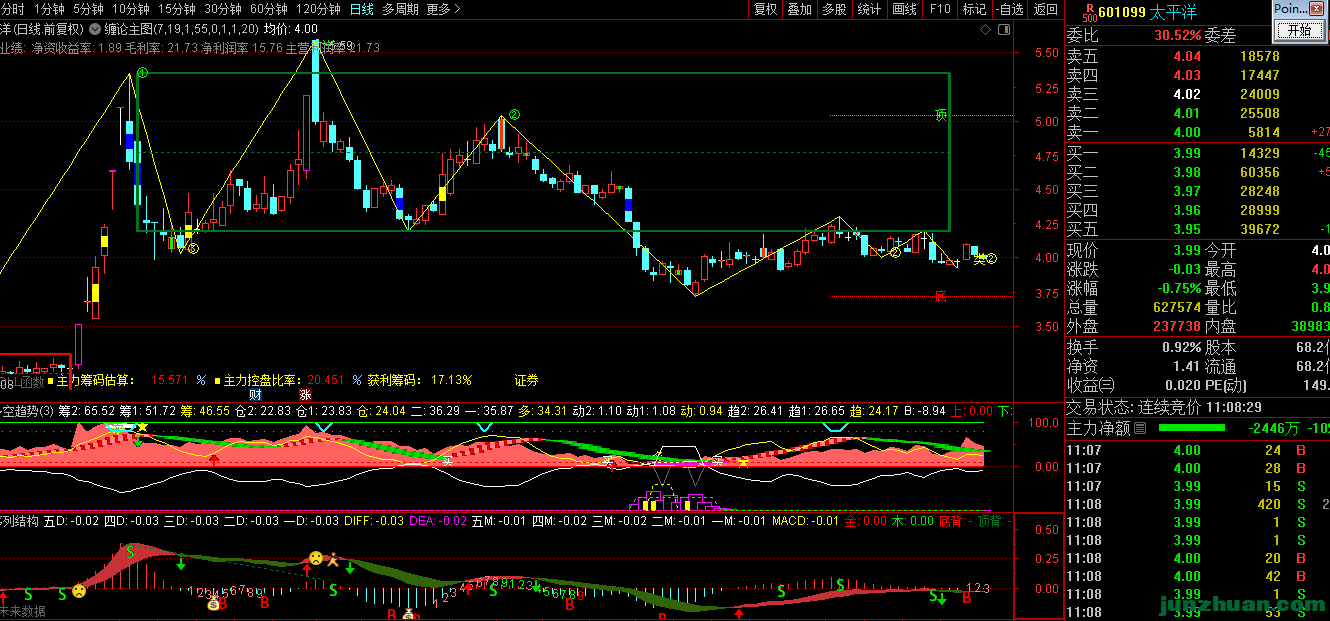1330x621 pixels.
Task: Click the indicator settings circle-arrow icon
Action: click(x=95, y=30)
